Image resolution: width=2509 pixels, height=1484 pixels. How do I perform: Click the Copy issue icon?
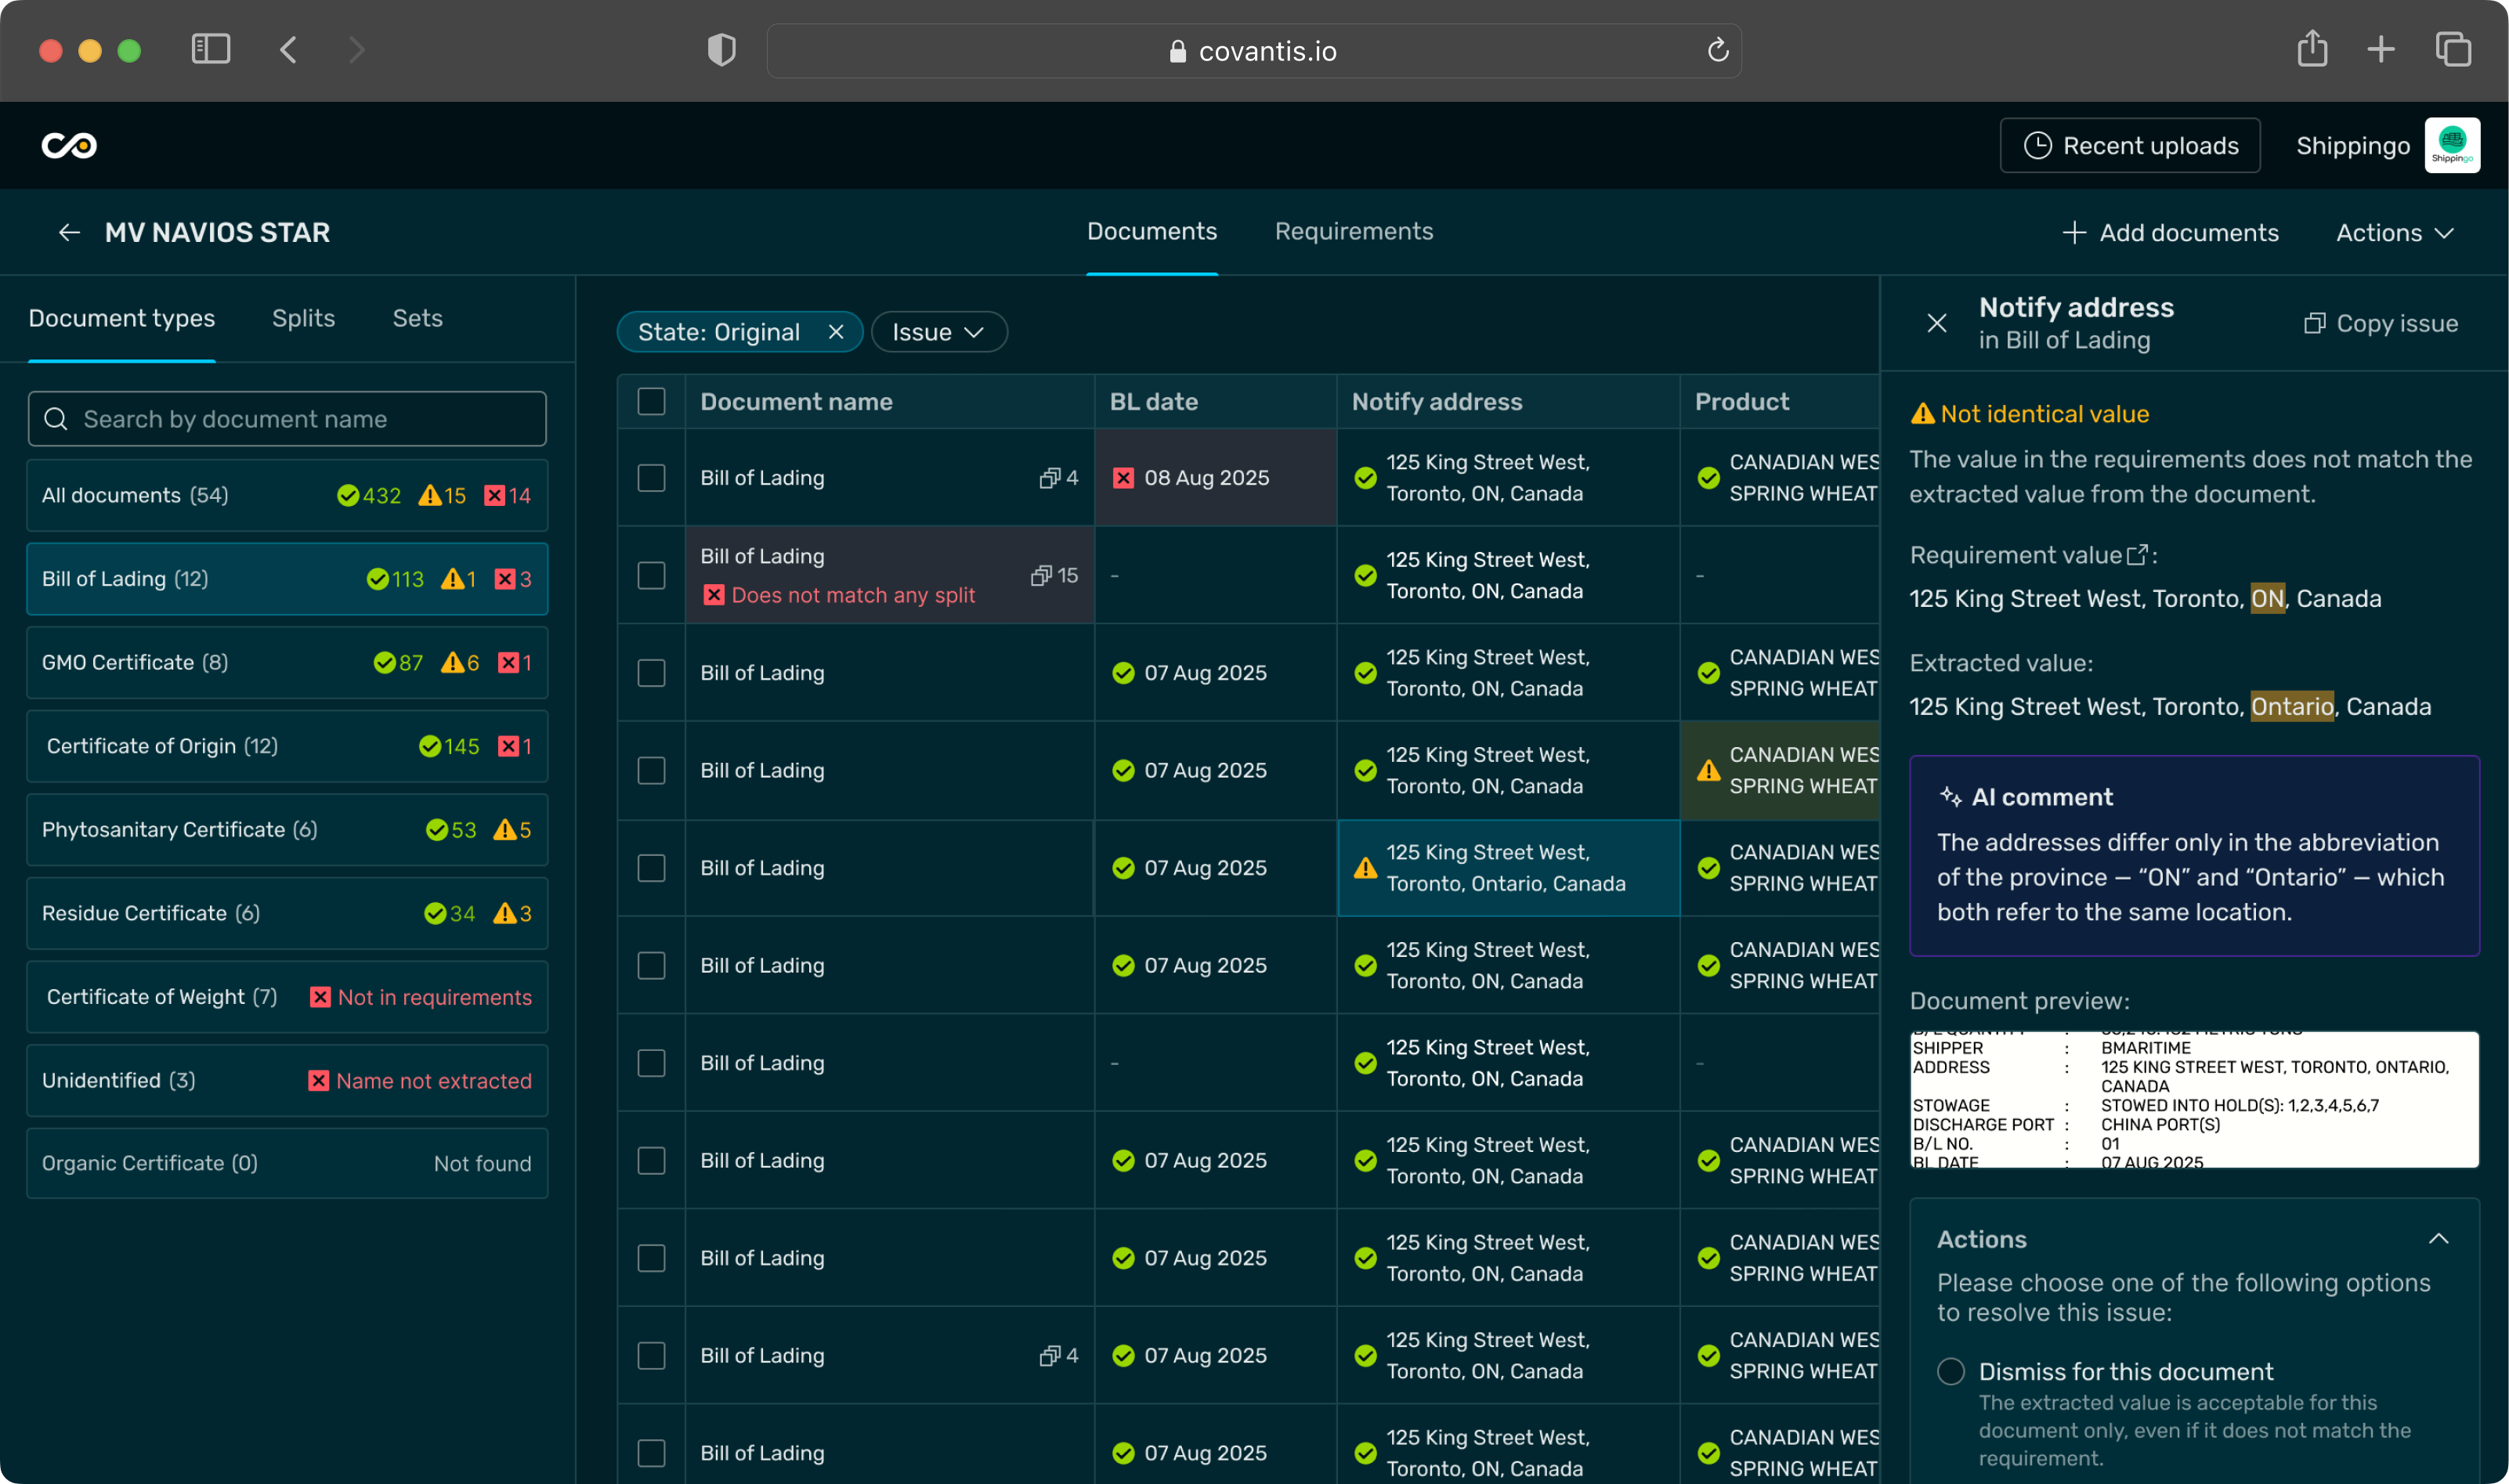[x=2313, y=323]
